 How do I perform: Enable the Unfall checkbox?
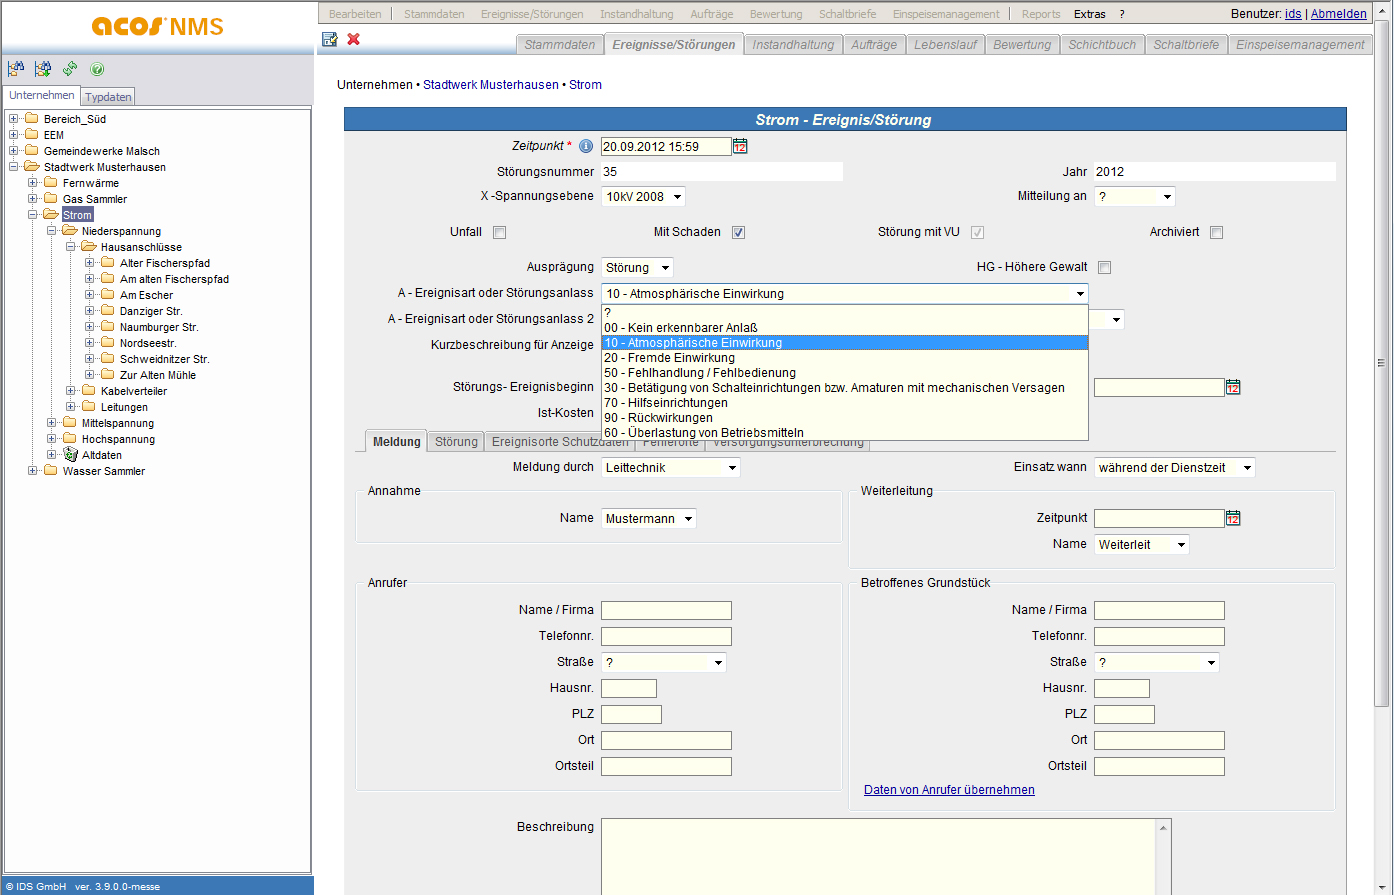500,233
